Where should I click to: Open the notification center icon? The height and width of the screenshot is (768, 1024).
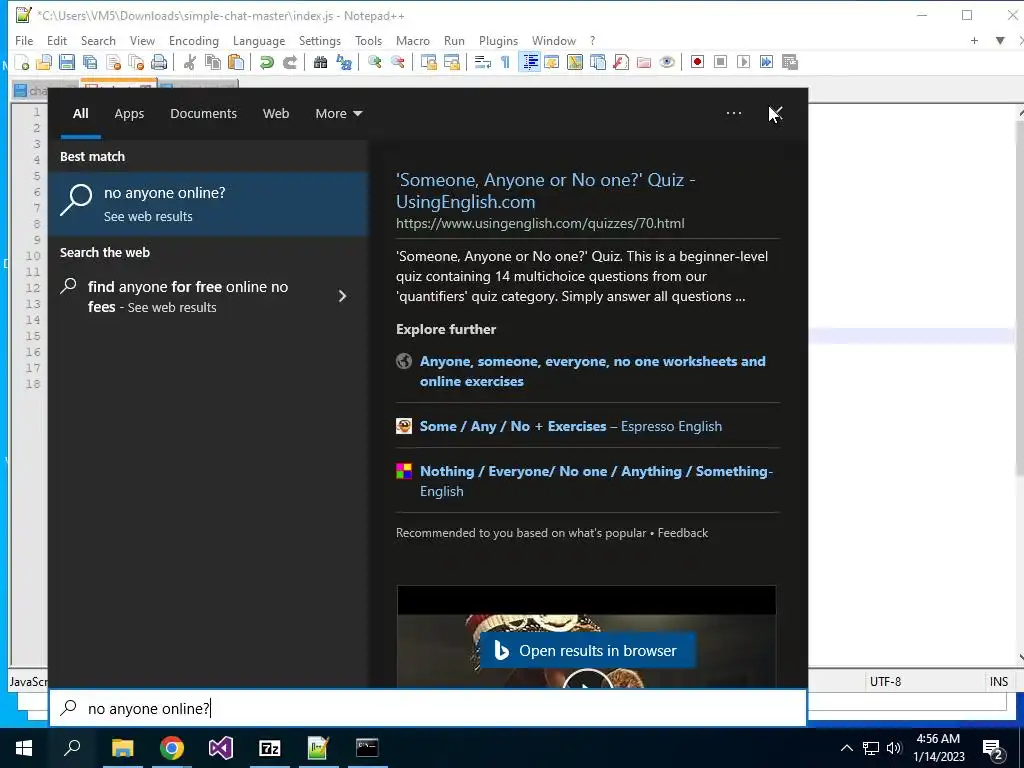coord(993,749)
